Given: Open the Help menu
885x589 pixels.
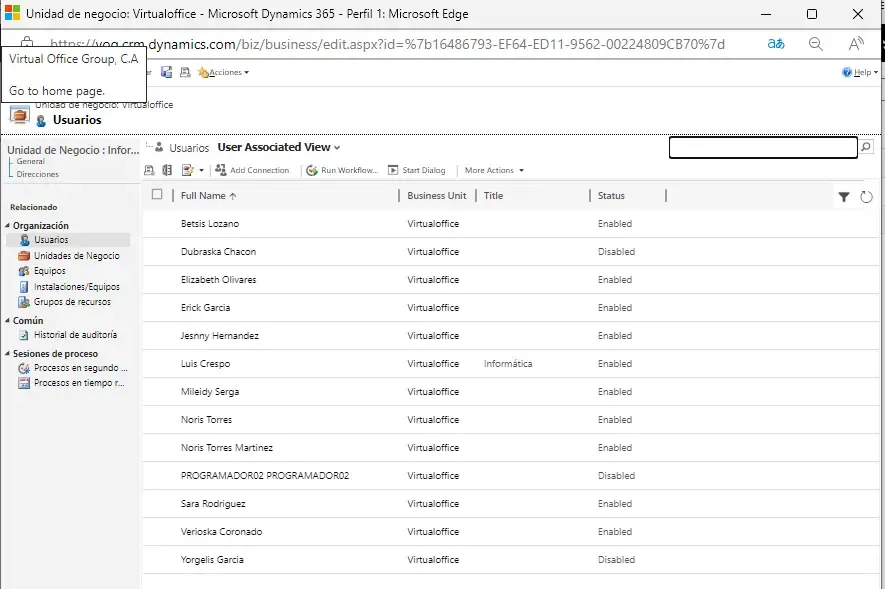Looking at the screenshot, I should pos(860,72).
